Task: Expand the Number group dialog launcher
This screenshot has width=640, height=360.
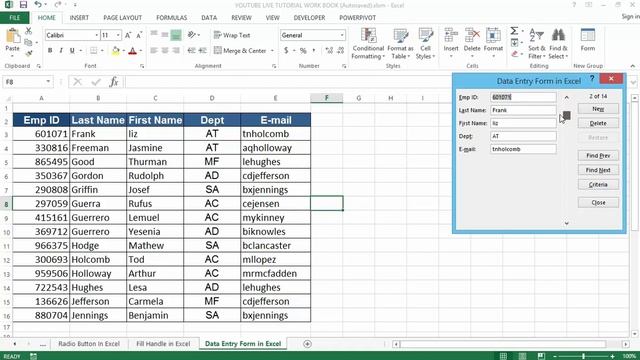Action: click(344, 66)
